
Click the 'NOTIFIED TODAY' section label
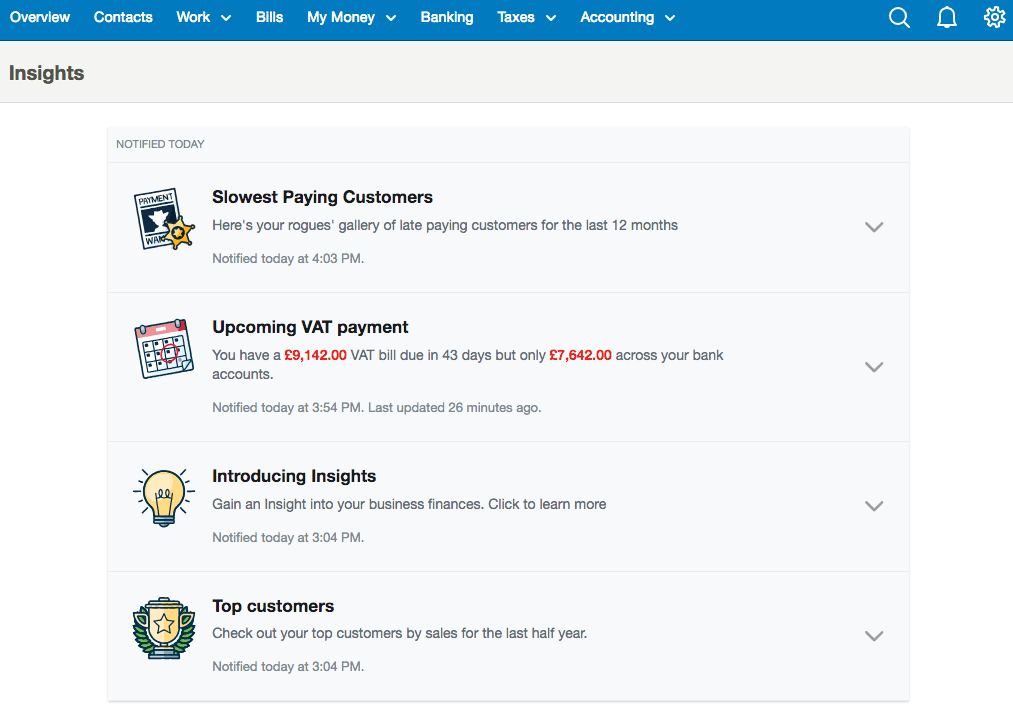click(160, 144)
